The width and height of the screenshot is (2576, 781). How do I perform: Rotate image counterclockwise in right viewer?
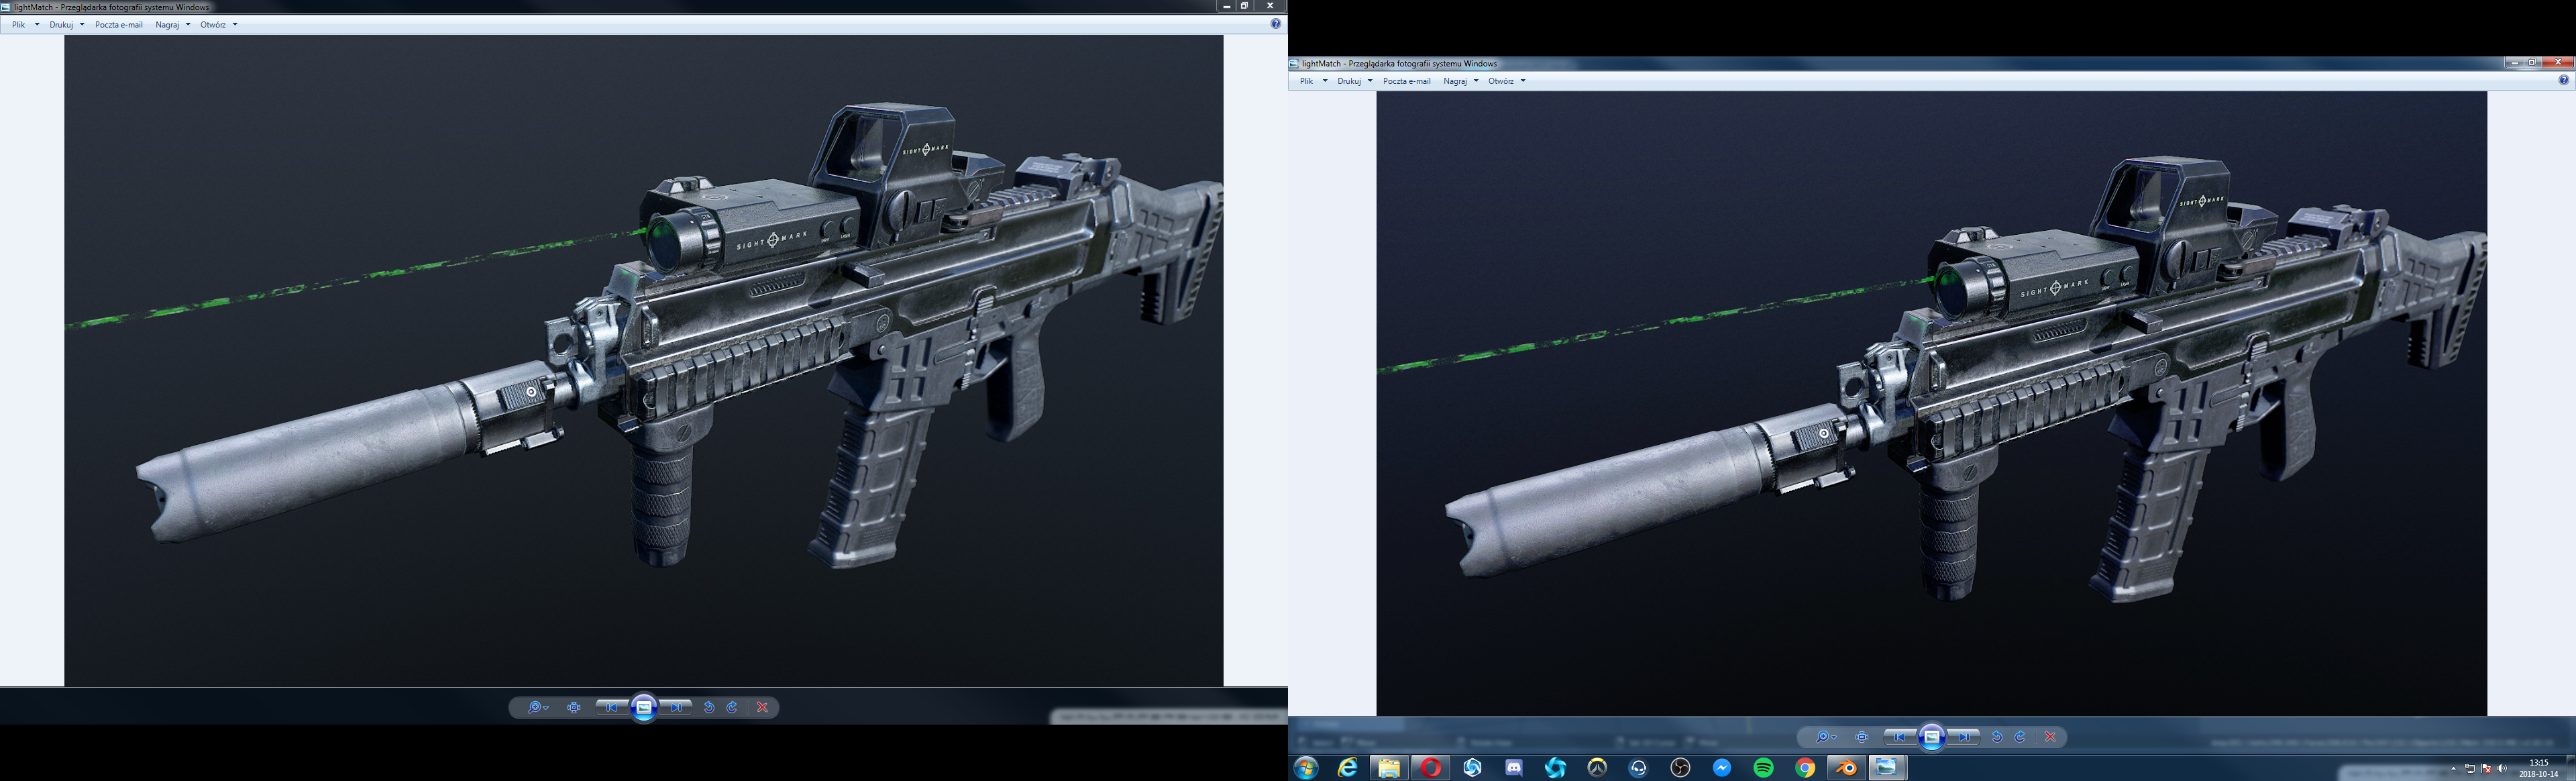point(1996,737)
